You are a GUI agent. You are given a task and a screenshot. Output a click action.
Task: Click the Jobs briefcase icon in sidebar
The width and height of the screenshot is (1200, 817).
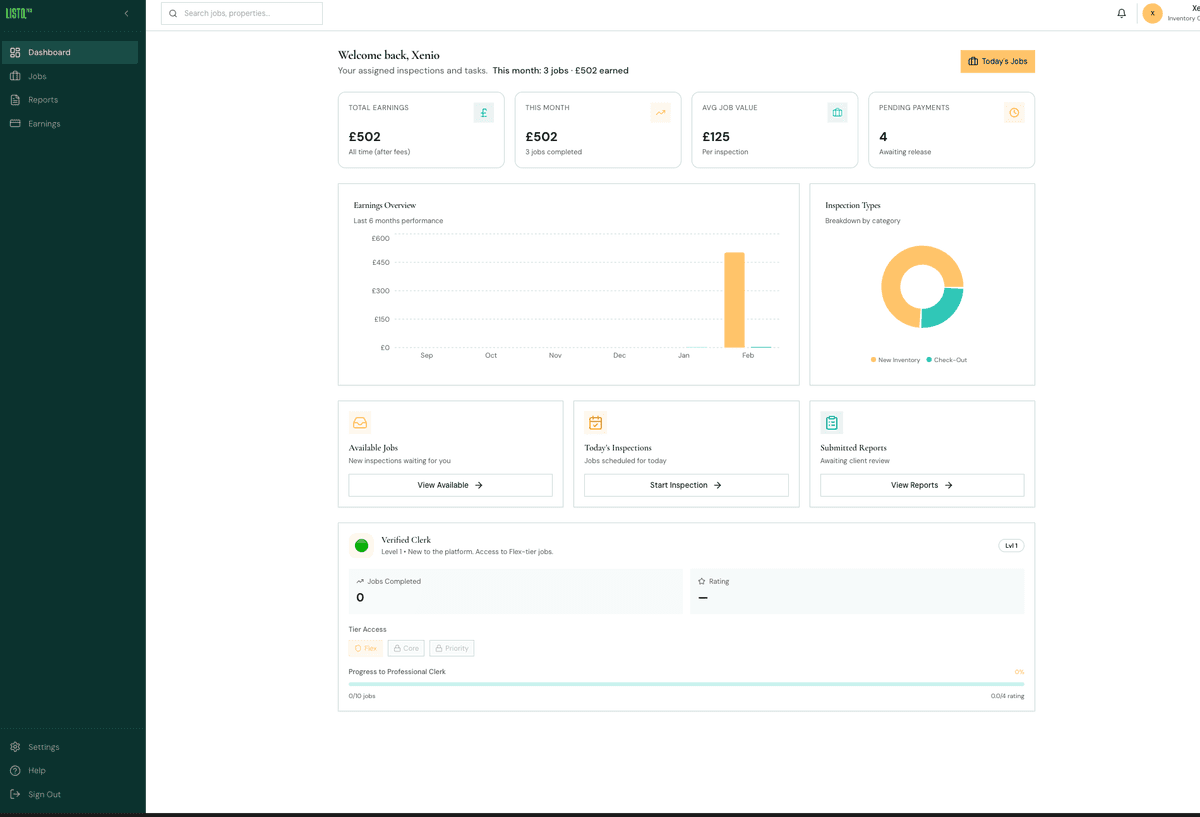click(x=15, y=76)
